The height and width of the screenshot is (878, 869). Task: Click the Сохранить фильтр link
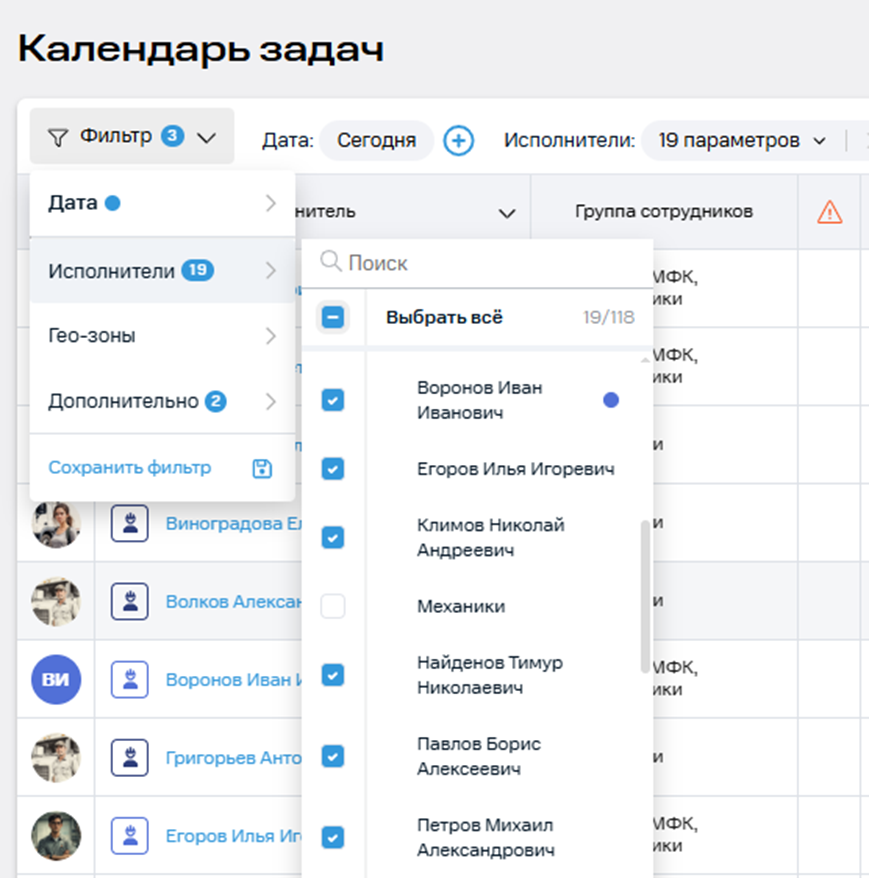click(130, 468)
